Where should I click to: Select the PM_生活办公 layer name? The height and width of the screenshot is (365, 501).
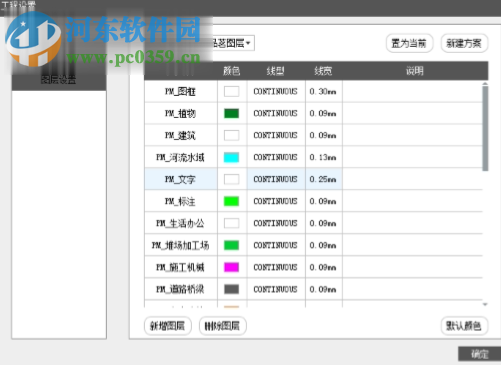(181, 223)
